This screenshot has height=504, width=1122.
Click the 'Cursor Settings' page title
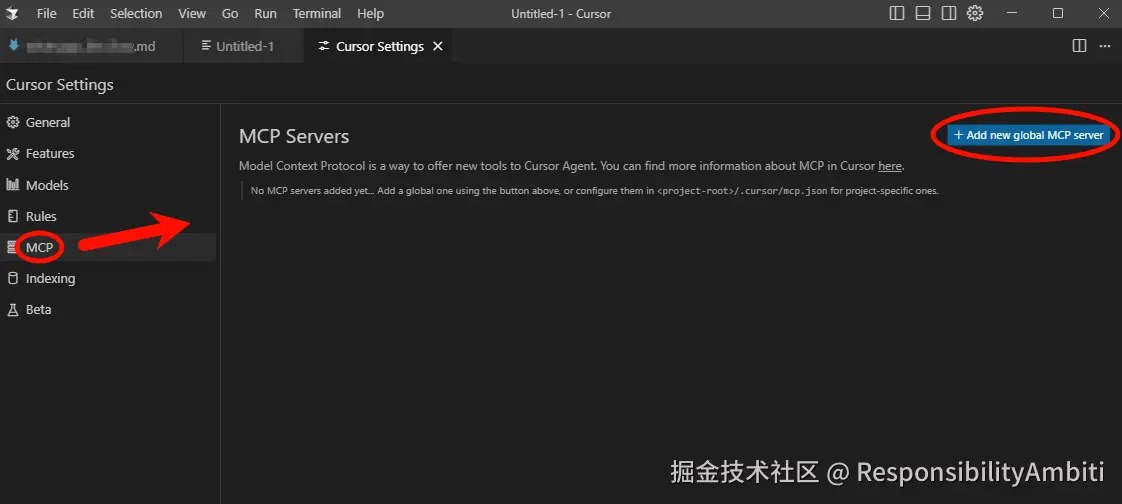click(x=60, y=84)
